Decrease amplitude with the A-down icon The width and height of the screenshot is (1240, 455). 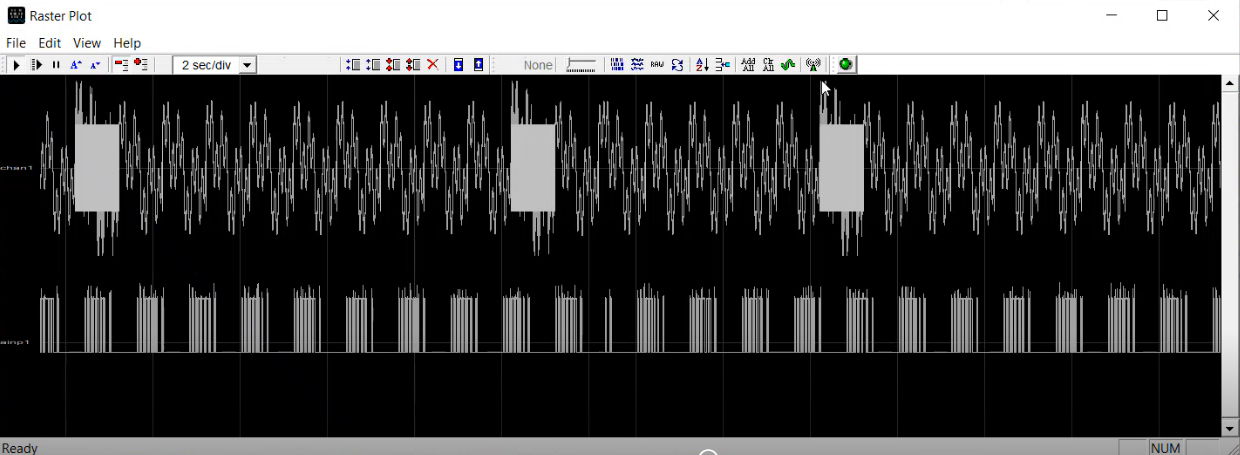[95, 65]
